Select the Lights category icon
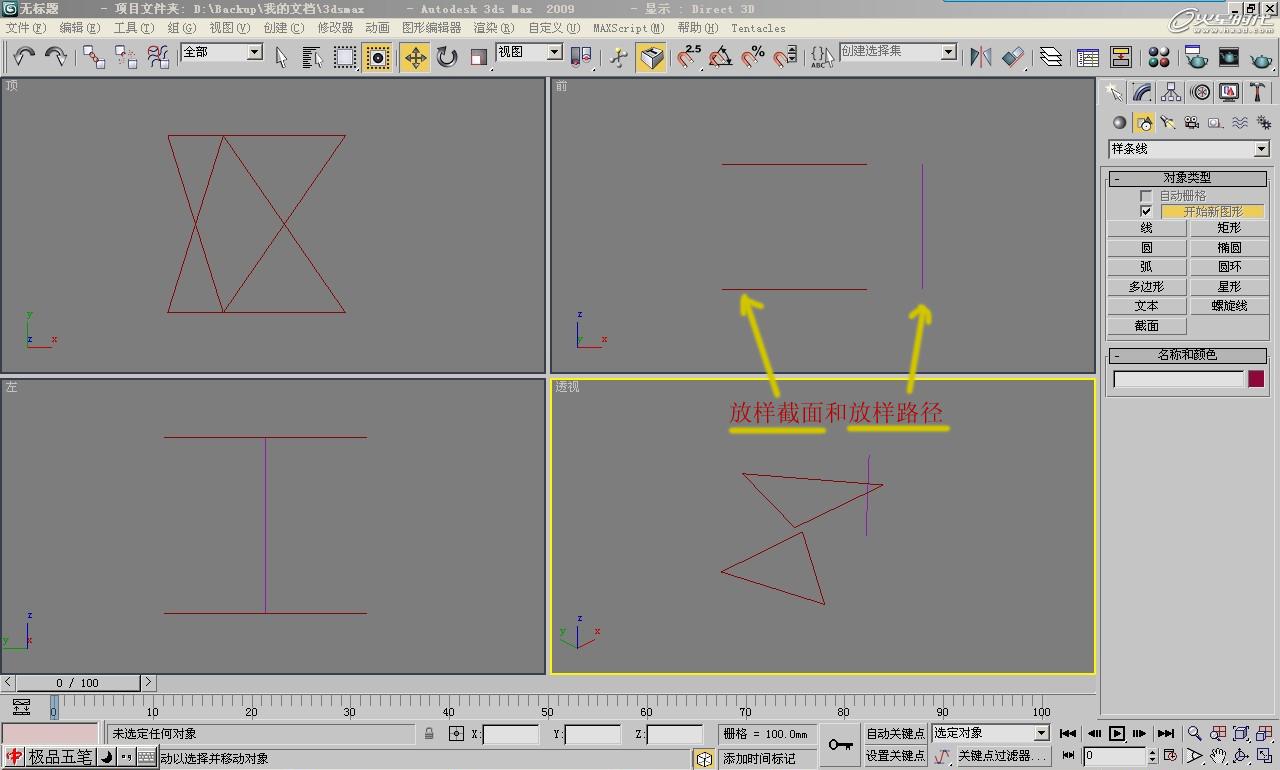This screenshot has width=1280, height=770. click(x=1167, y=123)
